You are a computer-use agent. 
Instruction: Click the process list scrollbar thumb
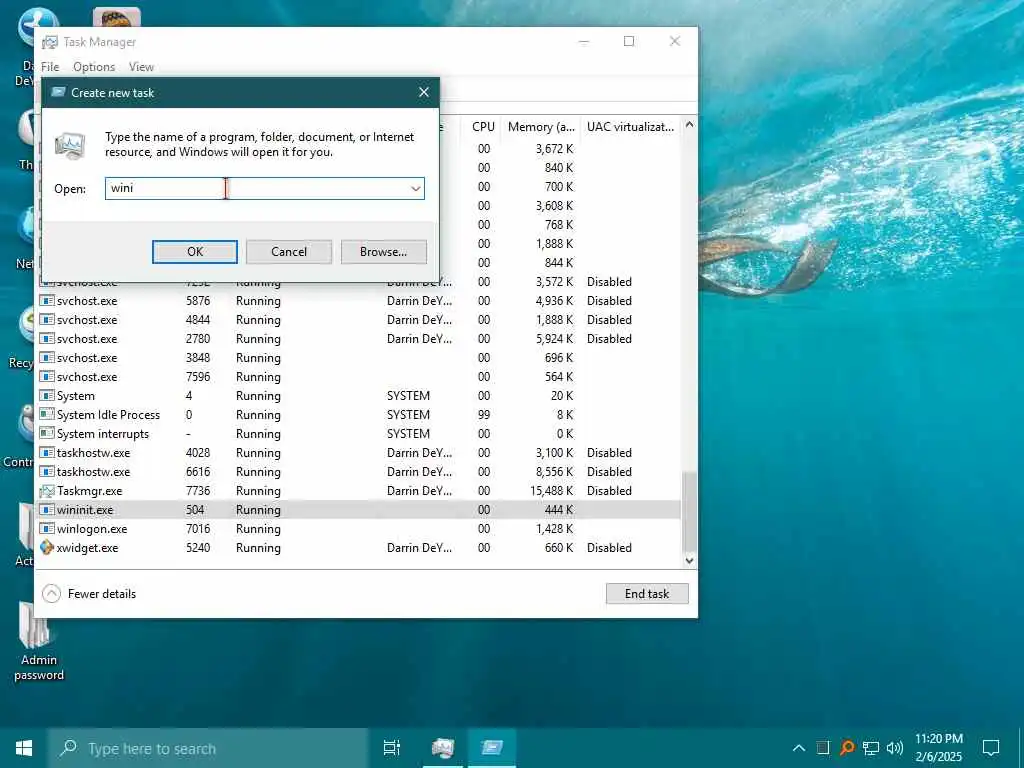pyautogui.click(x=689, y=512)
